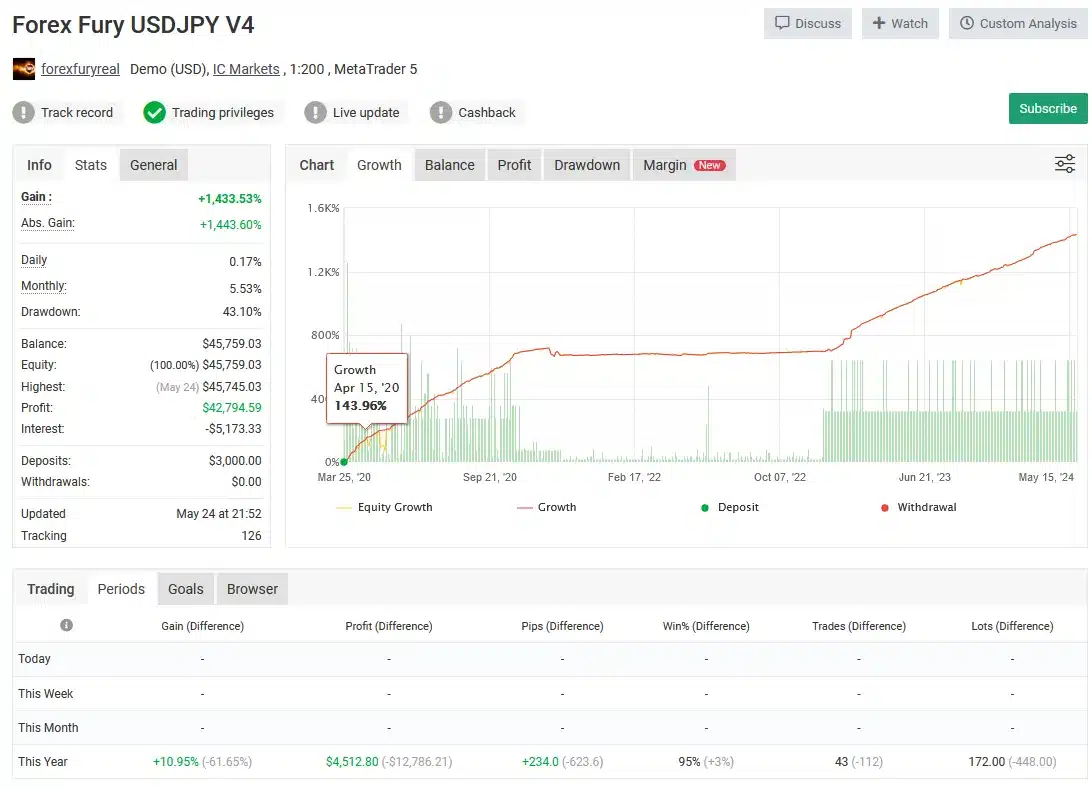The height and width of the screenshot is (790, 1092).
Task: Click the Watch button
Action: 900,23
